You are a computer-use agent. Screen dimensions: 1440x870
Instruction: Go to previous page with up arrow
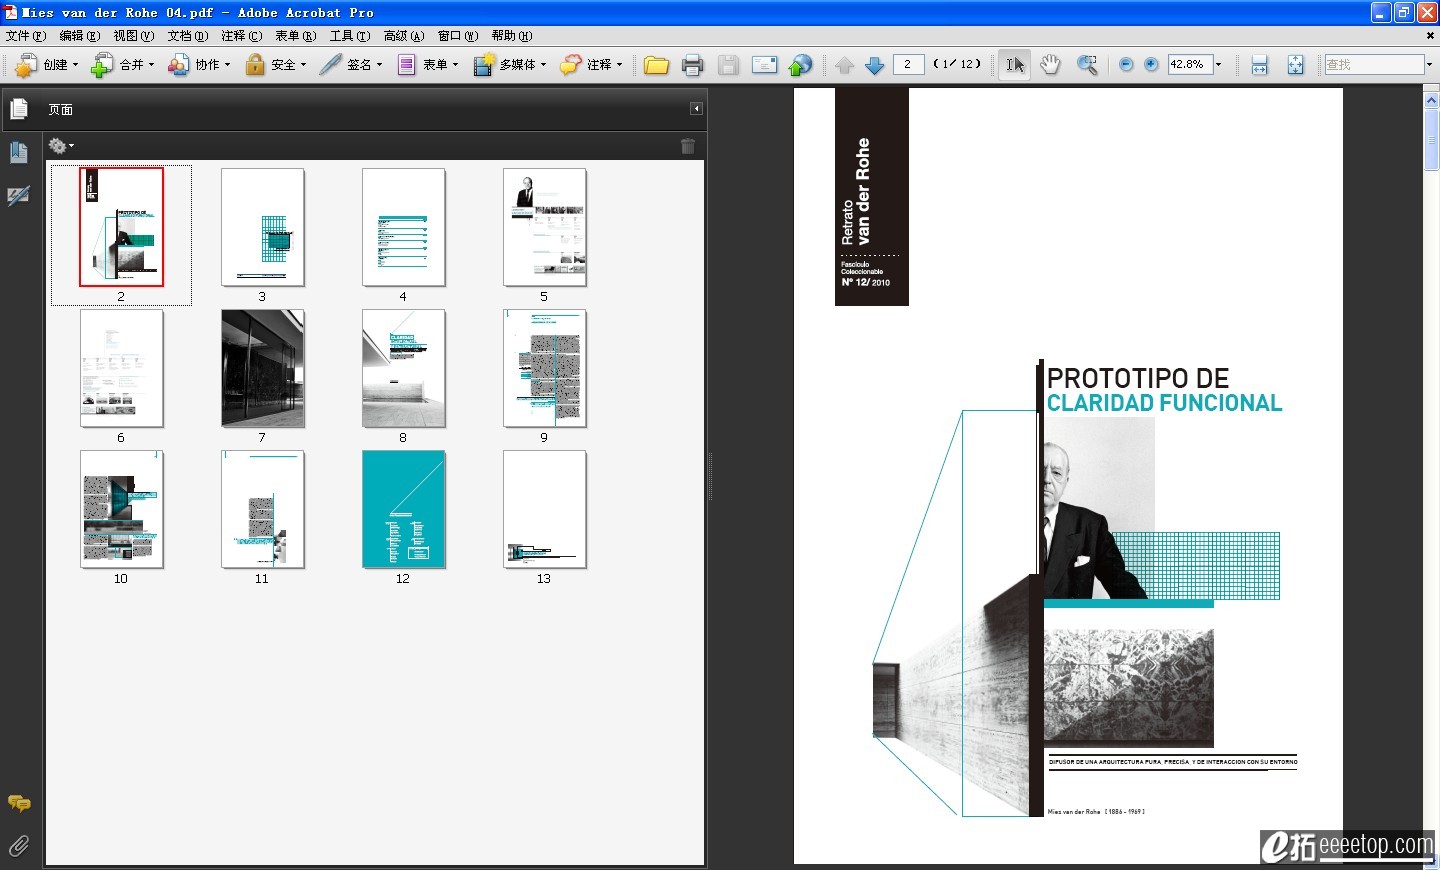tap(844, 65)
